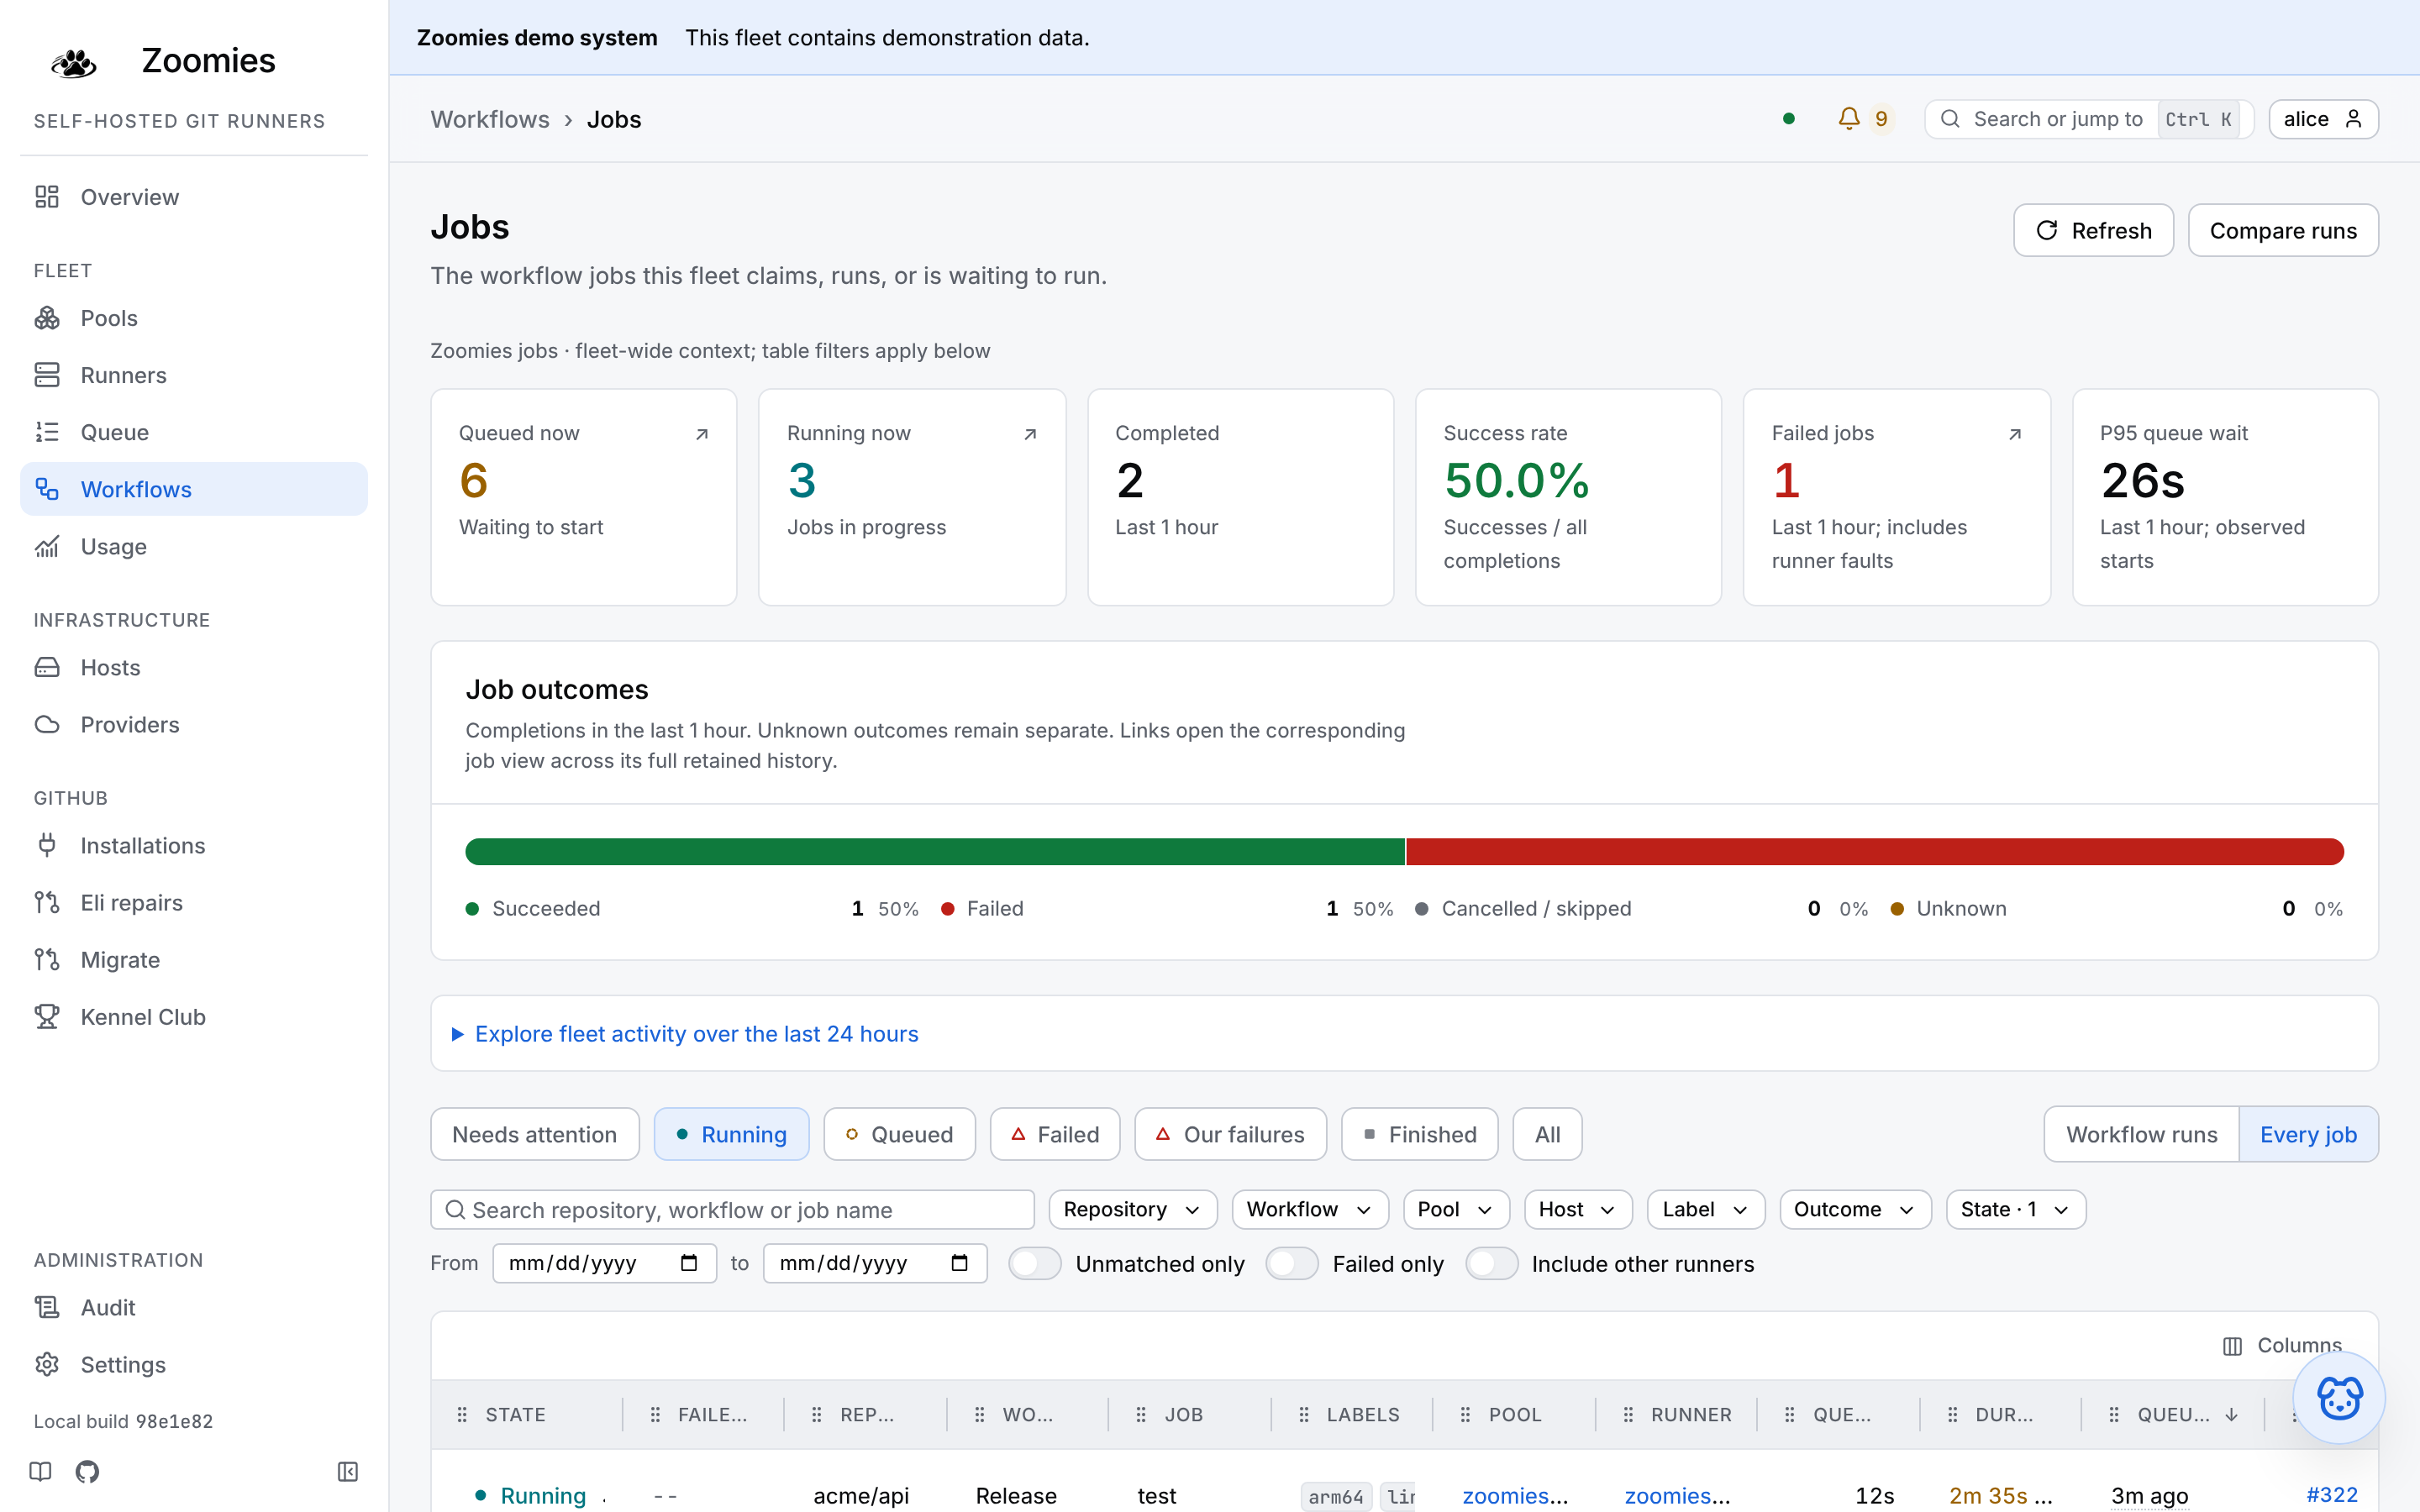Toggle Unmatched only switch
Viewport: 2420px width, 1512px height.
[x=1034, y=1264]
